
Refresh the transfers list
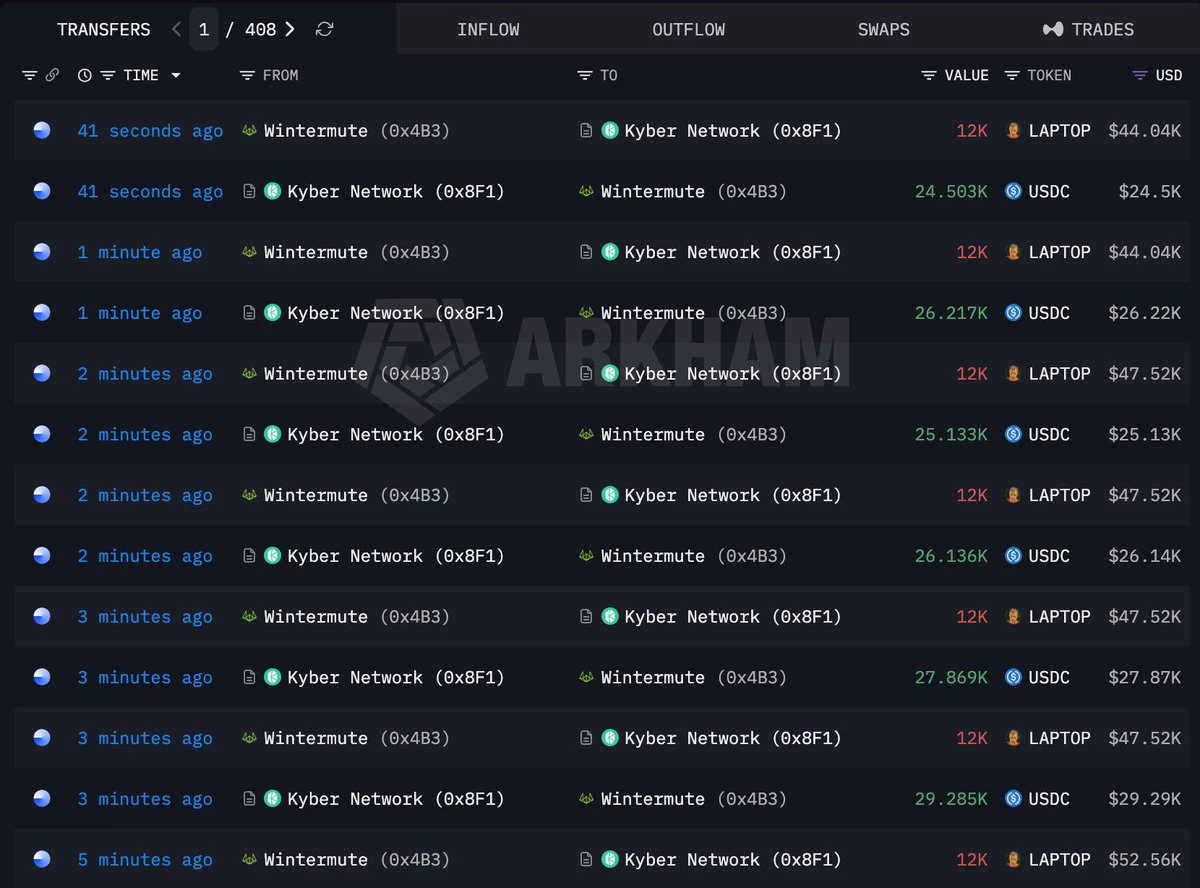(x=324, y=29)
